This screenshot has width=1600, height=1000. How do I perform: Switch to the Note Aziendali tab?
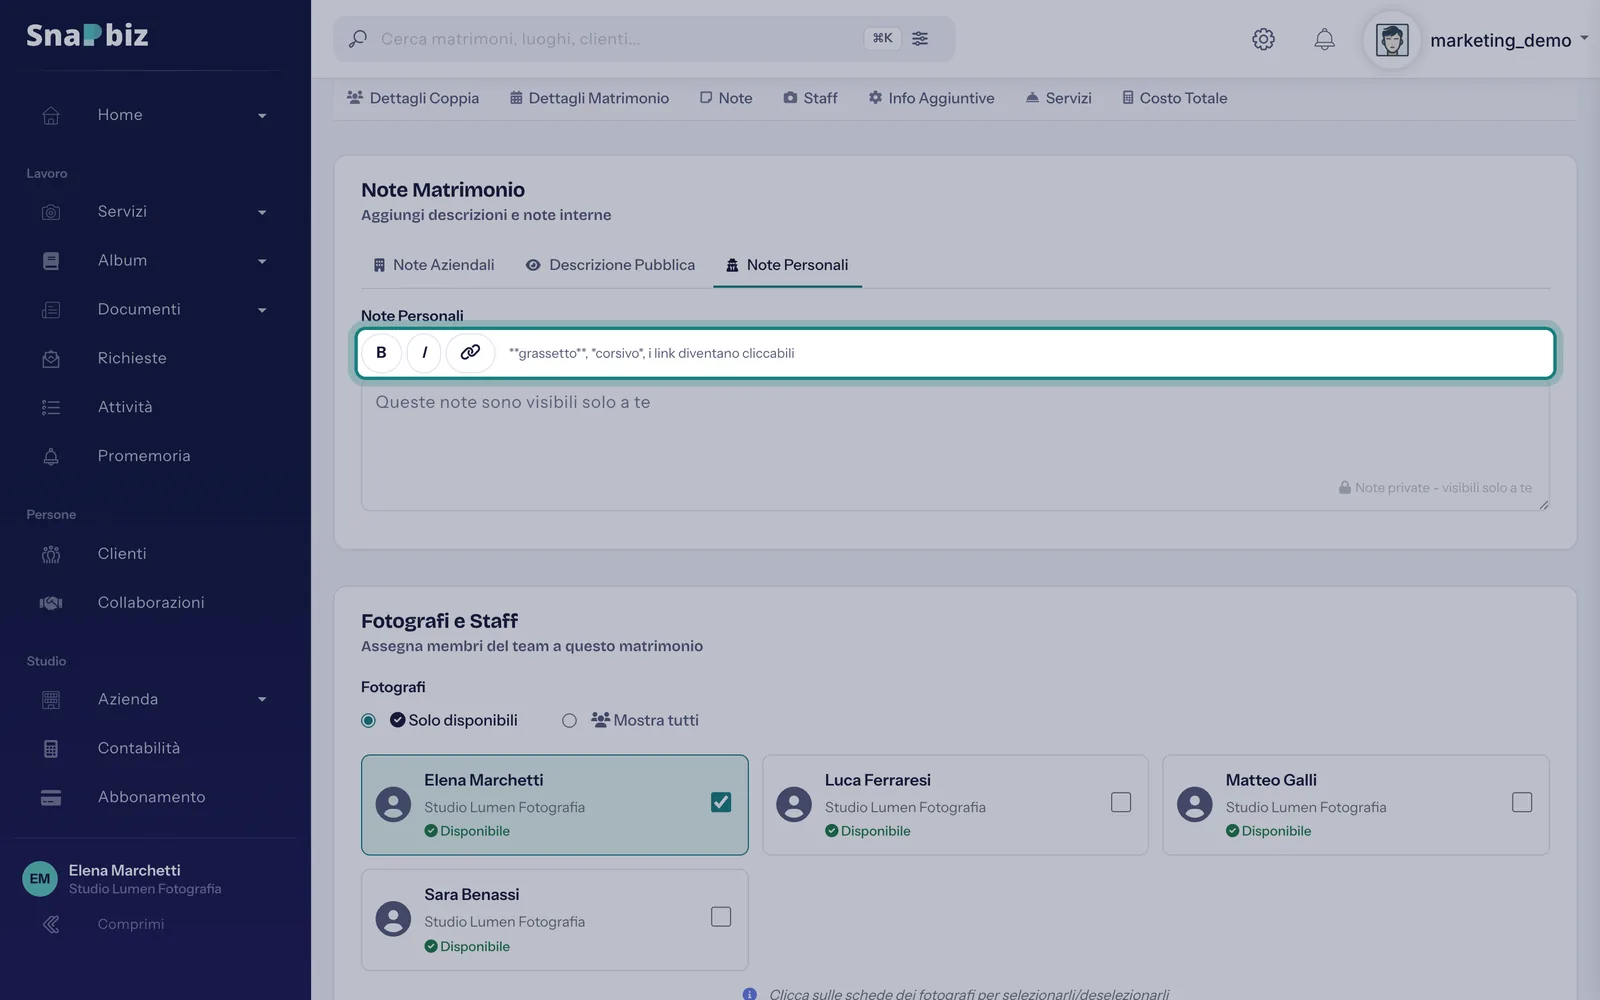point(434,265)
